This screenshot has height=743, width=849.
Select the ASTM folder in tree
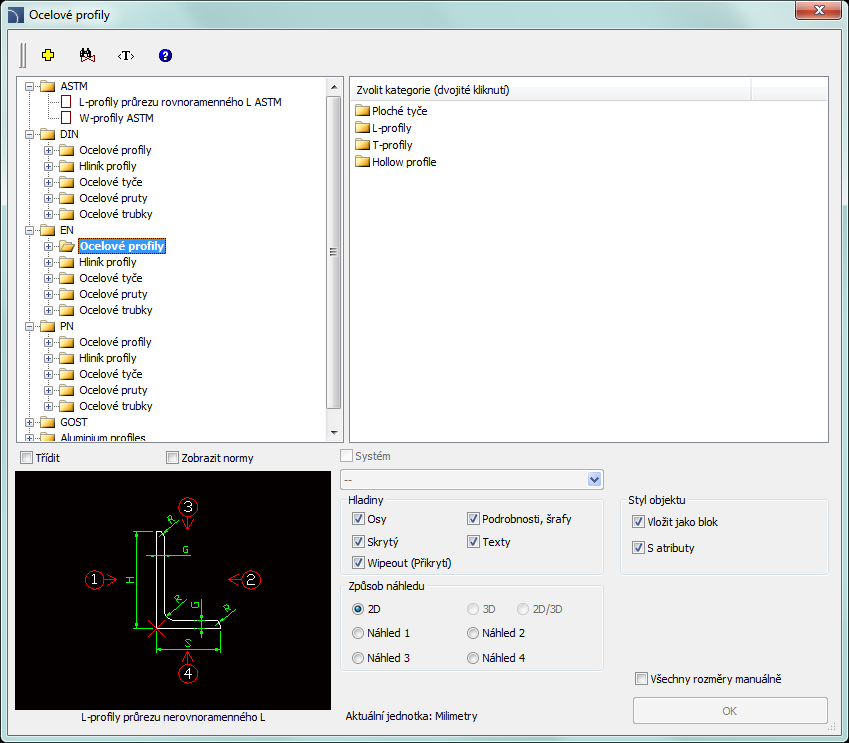(x=74, y=86)
